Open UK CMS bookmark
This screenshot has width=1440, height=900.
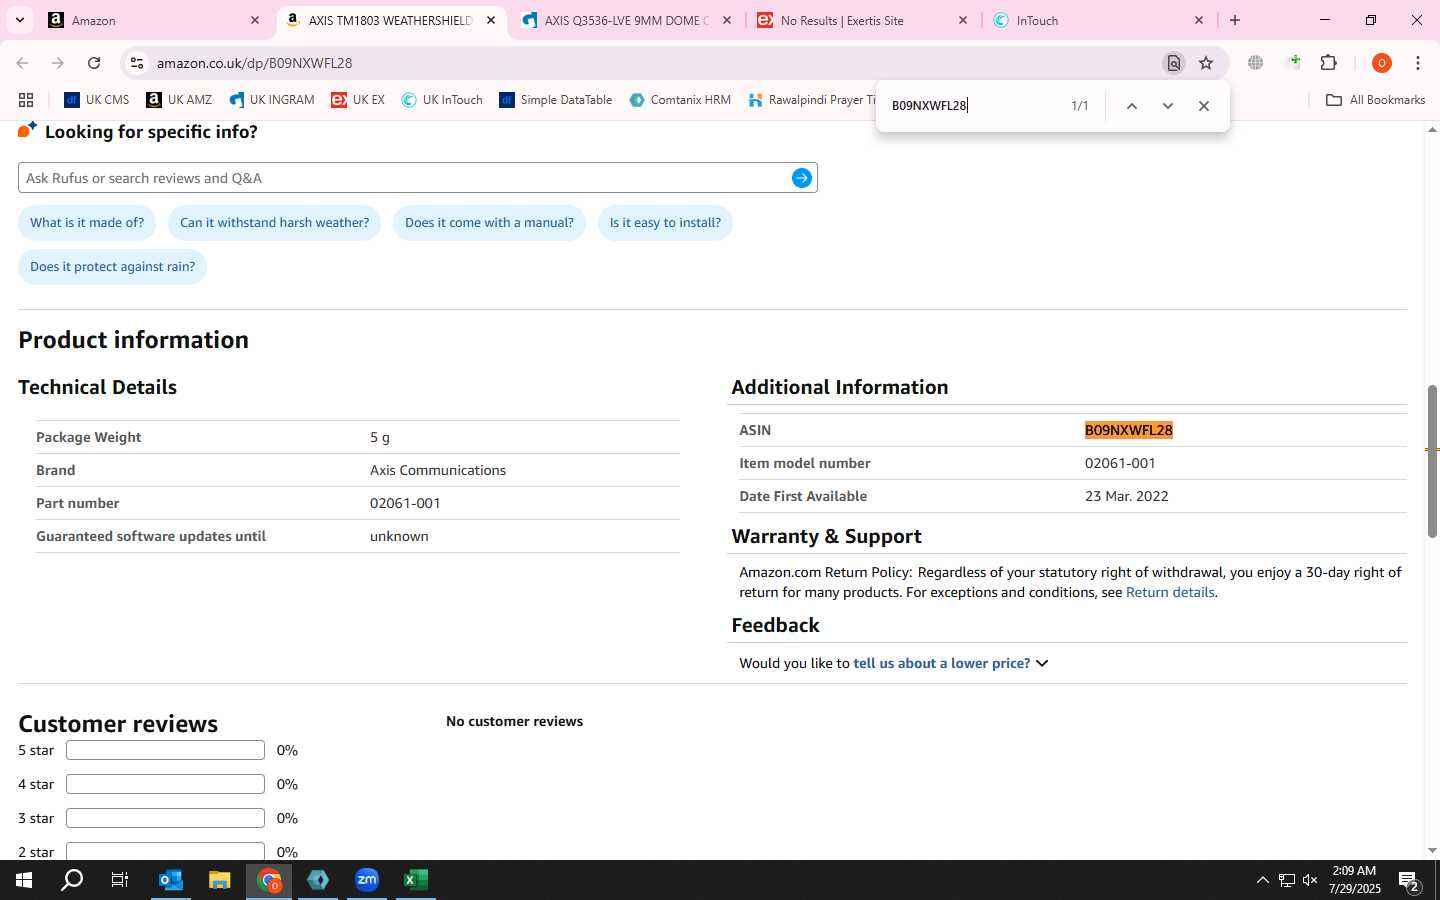(x=97, y=100)
